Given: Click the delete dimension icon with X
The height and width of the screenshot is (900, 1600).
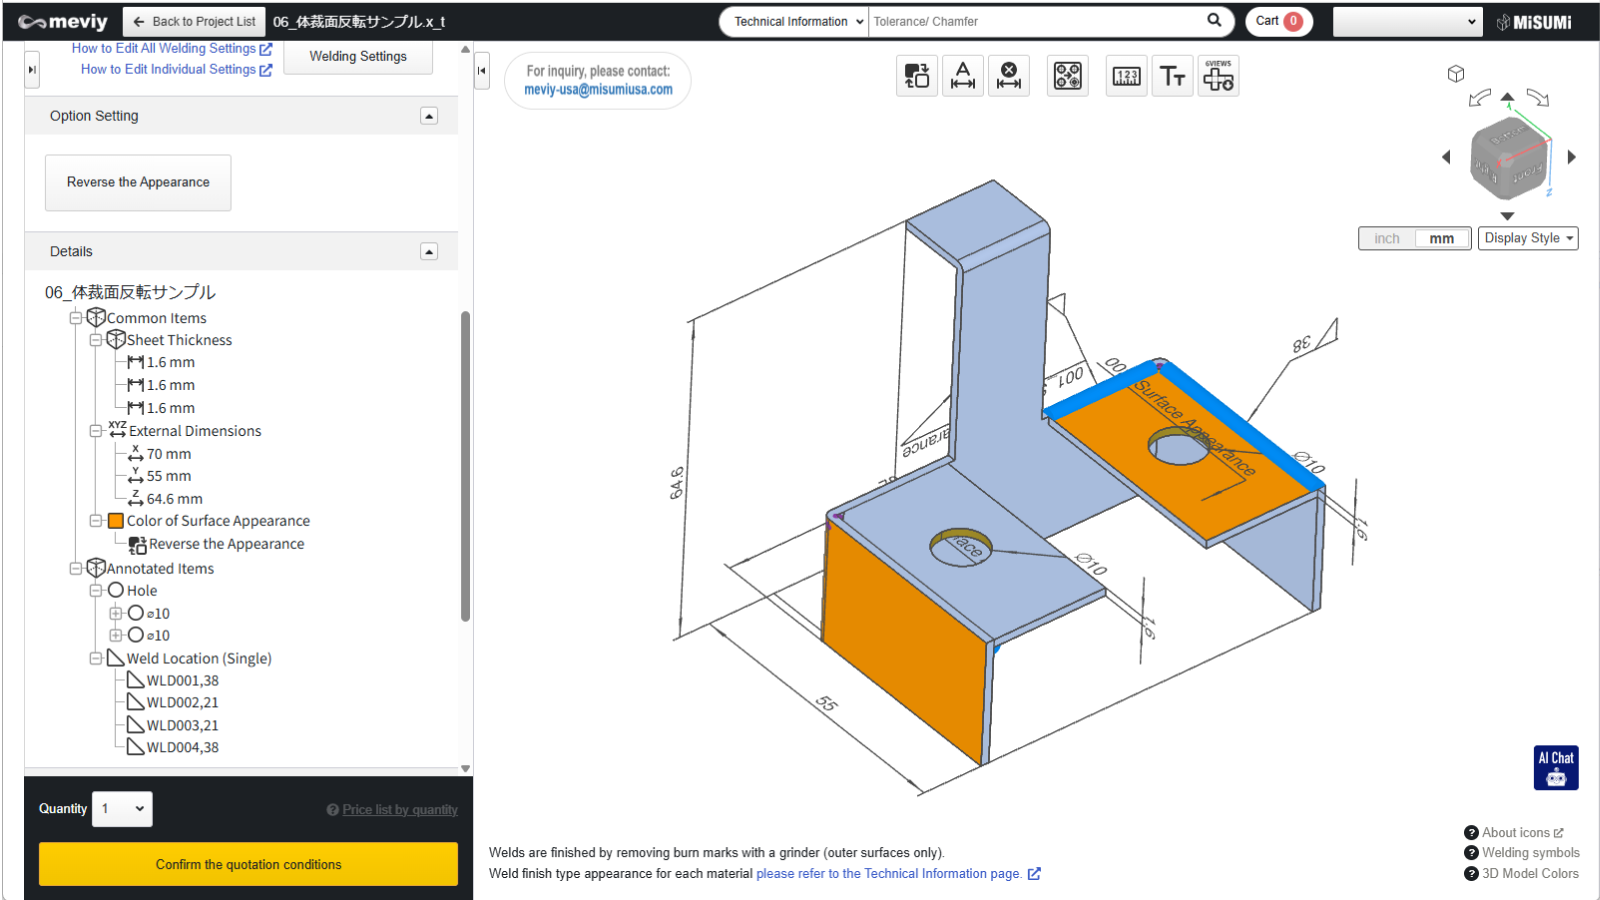Looking at the screenshot, I should [1009, 76].
